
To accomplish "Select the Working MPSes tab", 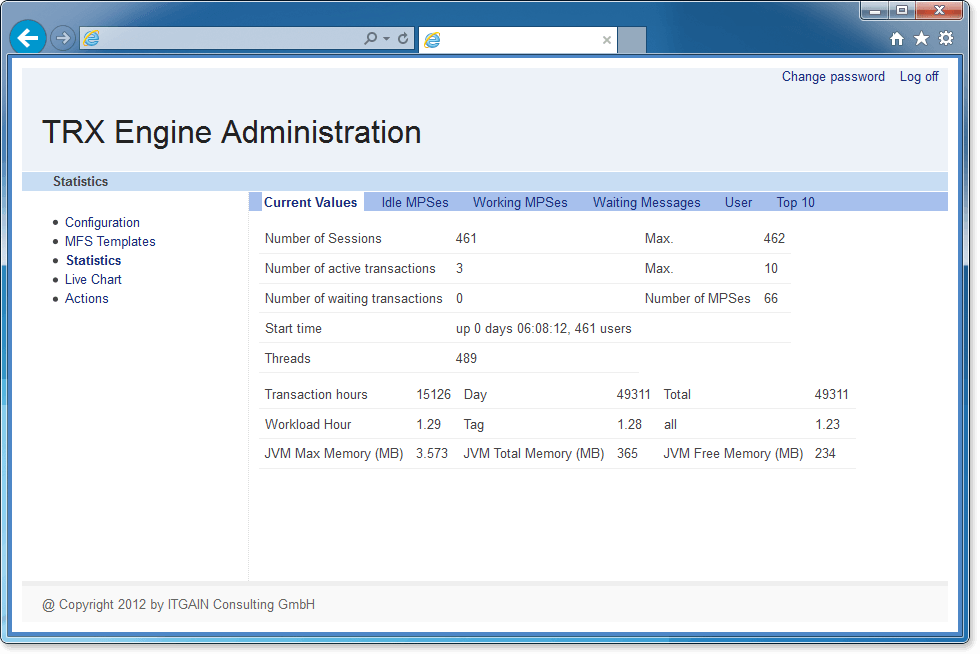I will click(x=520, y=202).
